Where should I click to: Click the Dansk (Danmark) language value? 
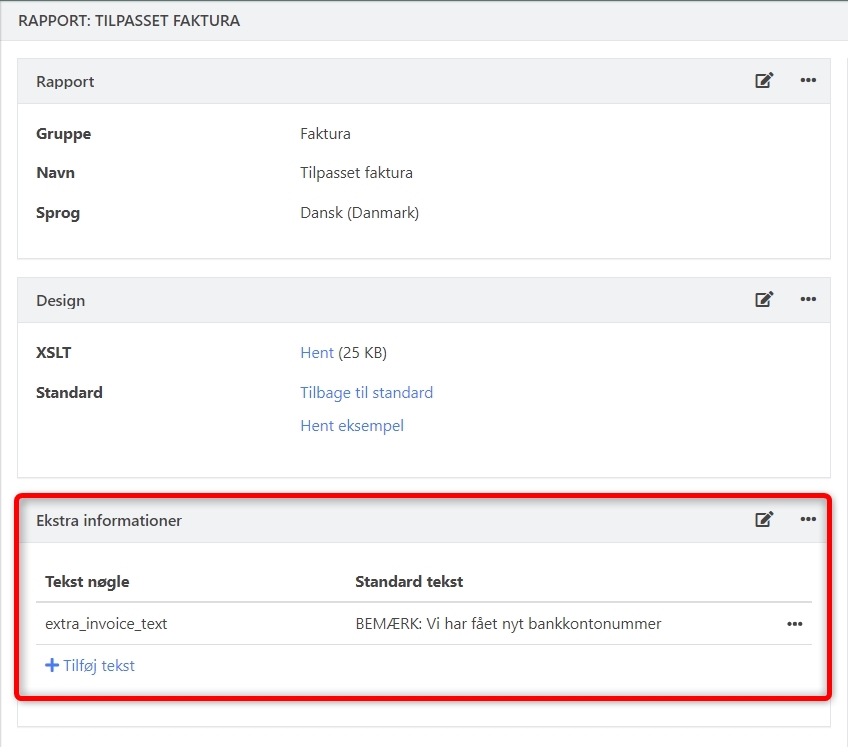[x=359, y=213]
